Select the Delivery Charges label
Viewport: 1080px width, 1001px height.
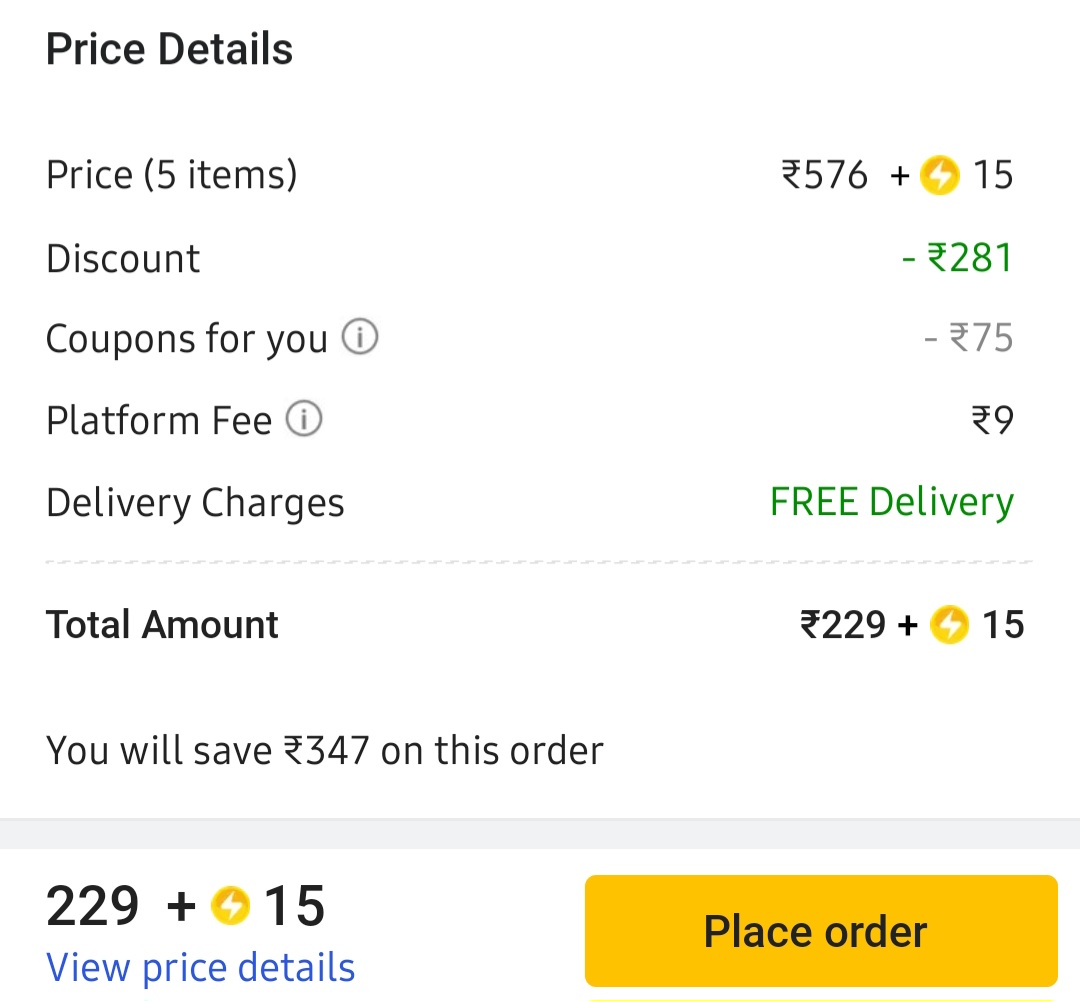[195, 503]
